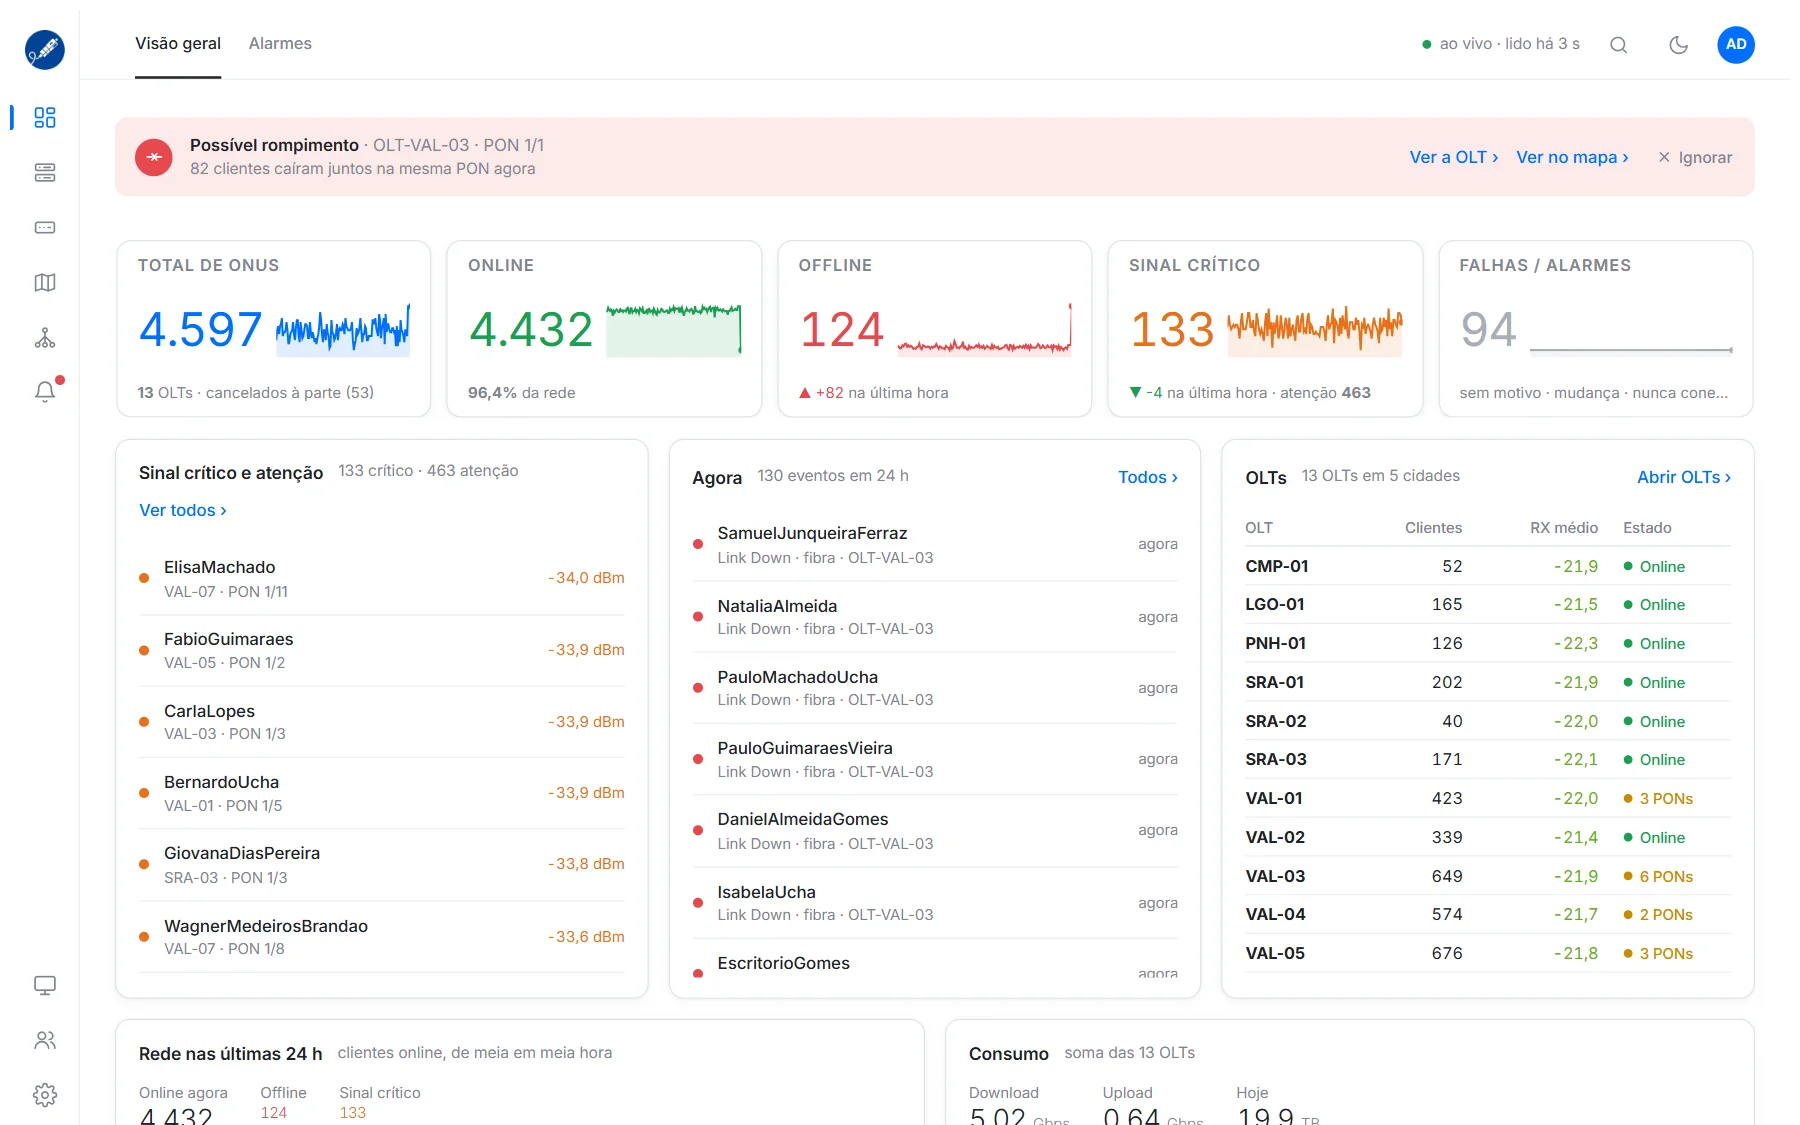1800x1125 pixels.
Task: Open 'Todos' events link in Agora panel
Action: (x=1148, y=477)
